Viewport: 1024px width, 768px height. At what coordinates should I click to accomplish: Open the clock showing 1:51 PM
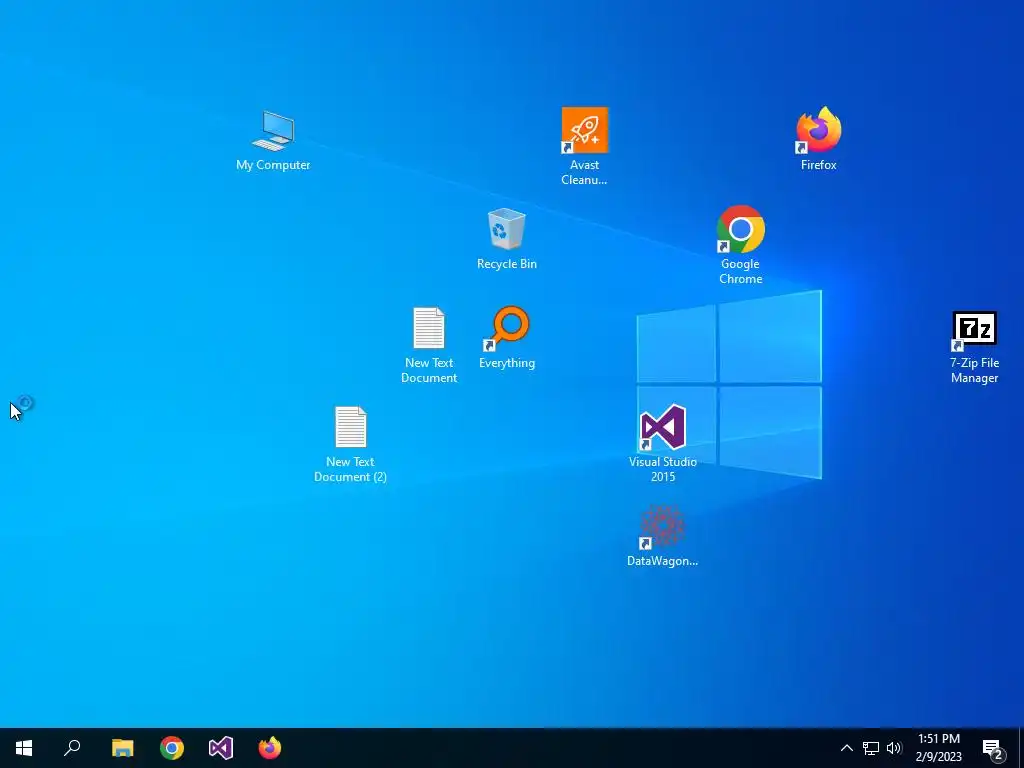pyautogui.click(x=938, y=748)
